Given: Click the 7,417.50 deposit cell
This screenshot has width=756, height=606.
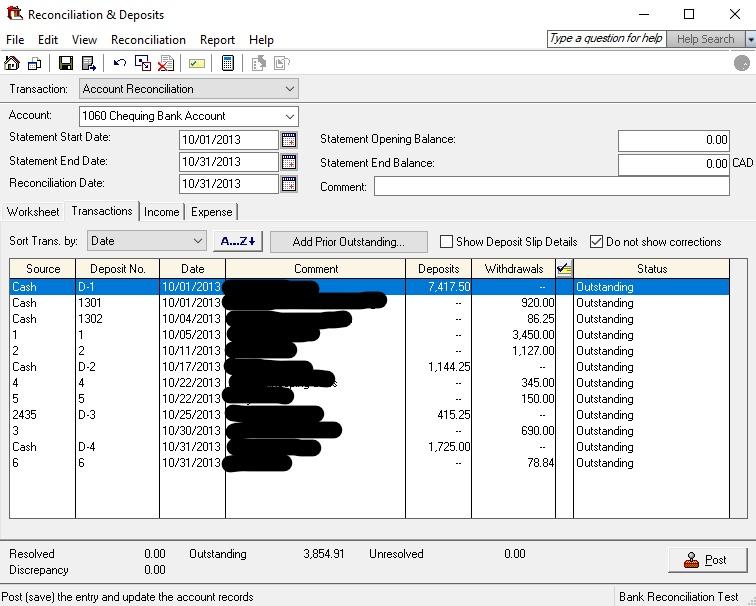Looking at the screenshot, I should coord(438,287).
